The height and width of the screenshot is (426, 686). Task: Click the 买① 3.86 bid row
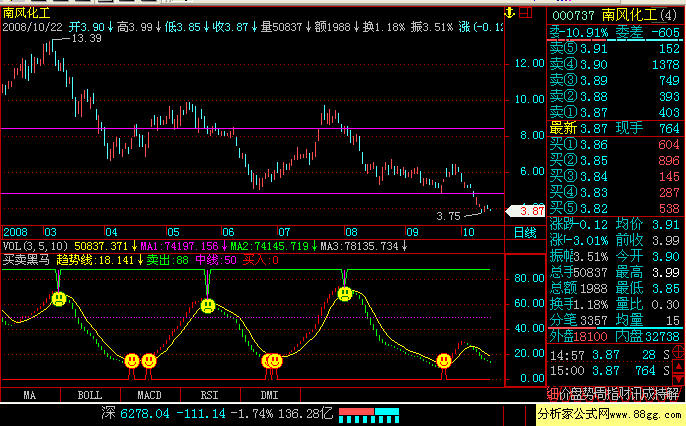pos(615,145)
